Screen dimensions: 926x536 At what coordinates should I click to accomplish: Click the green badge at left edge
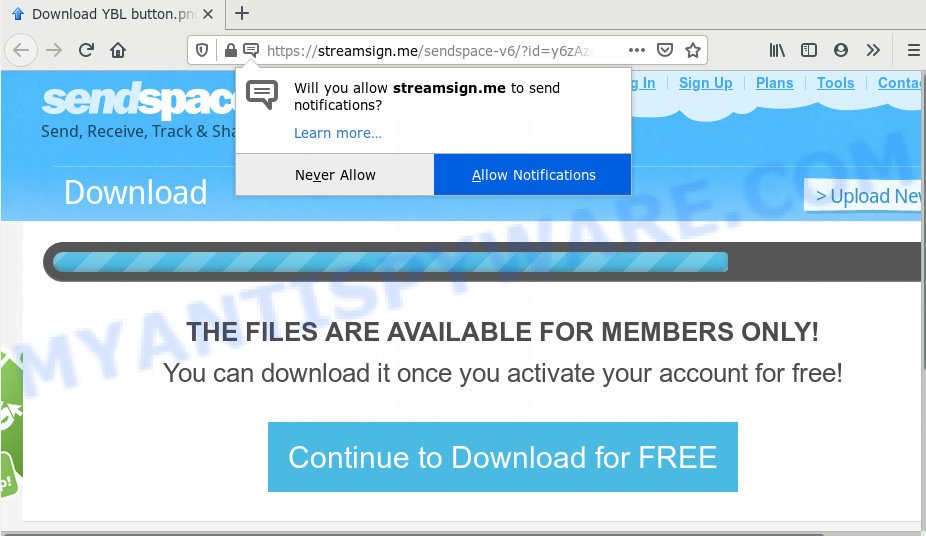click(11, 425)
